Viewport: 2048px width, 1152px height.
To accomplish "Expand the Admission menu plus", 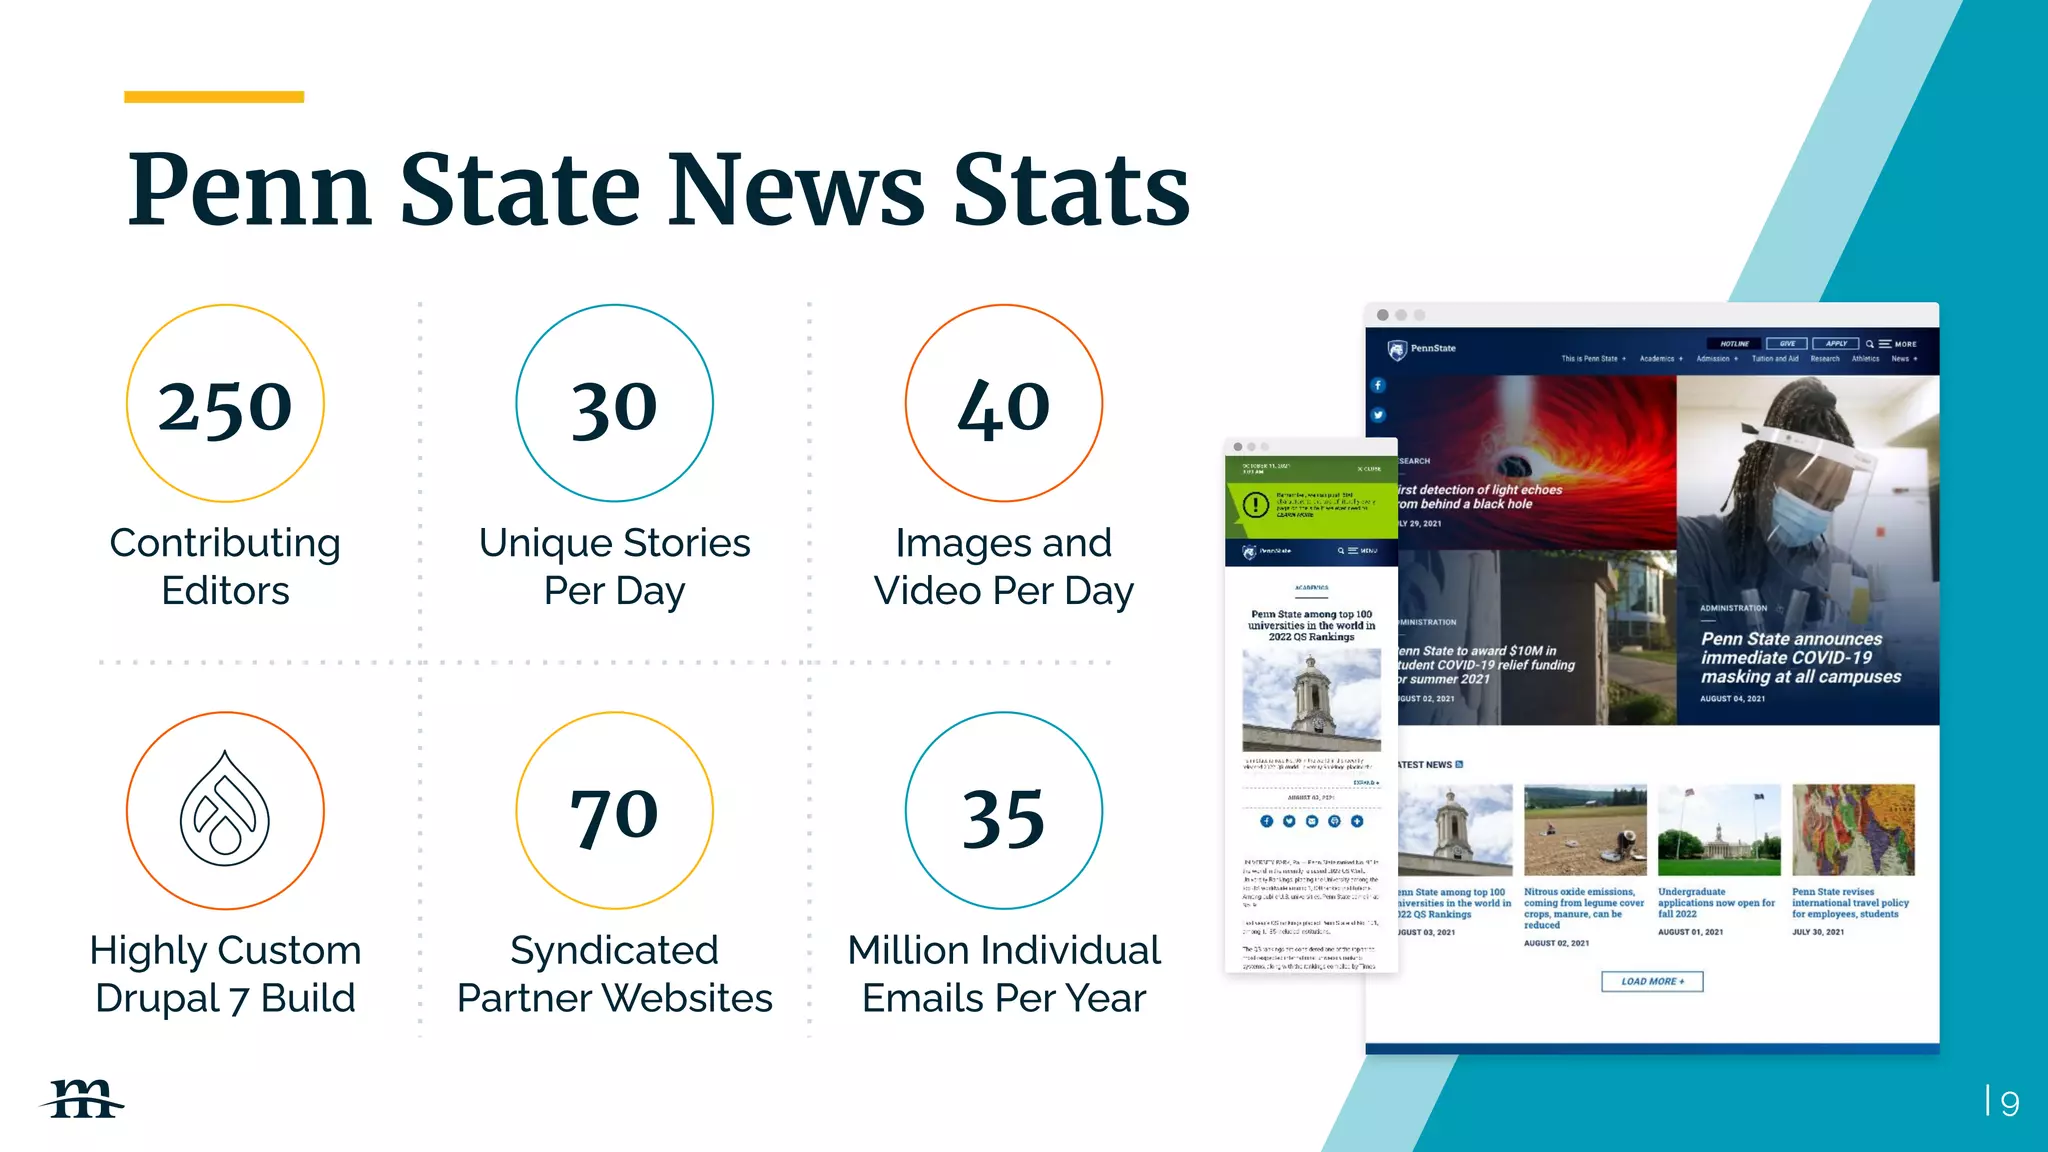I will [x=1736, y=359].
